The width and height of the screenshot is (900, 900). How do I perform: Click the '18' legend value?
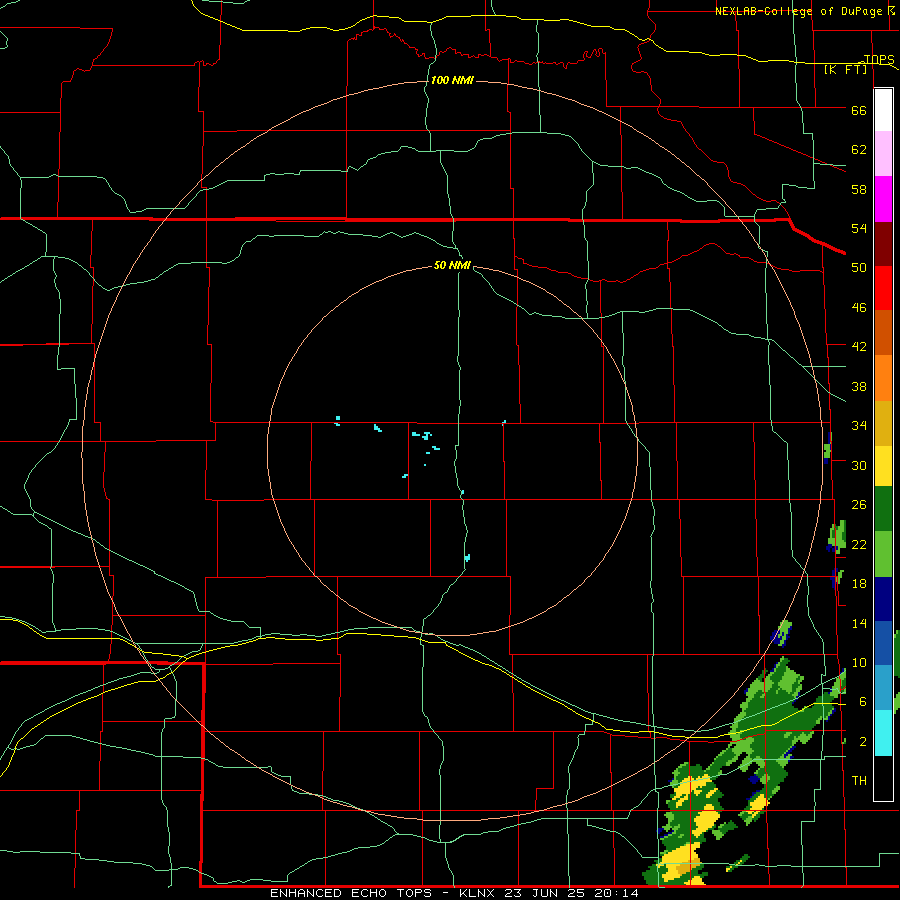click(x=859, y=584)
